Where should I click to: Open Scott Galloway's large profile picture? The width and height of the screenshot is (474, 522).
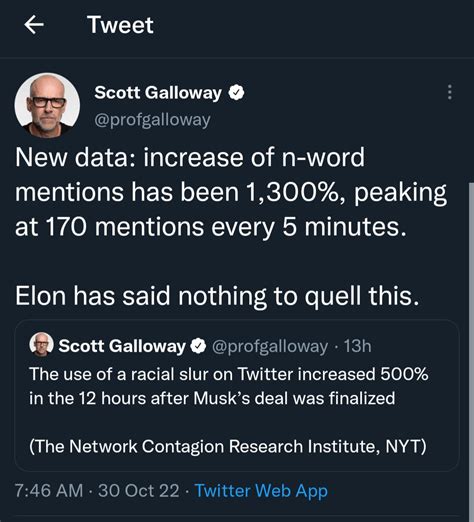point(47,105)
